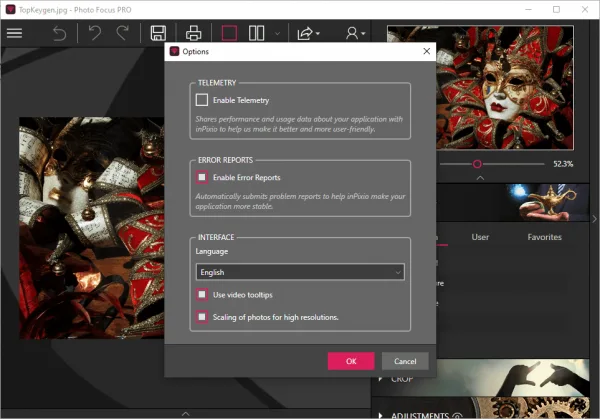
Task: Switch to the Favorites presets tab
Action: click(544, 237)
